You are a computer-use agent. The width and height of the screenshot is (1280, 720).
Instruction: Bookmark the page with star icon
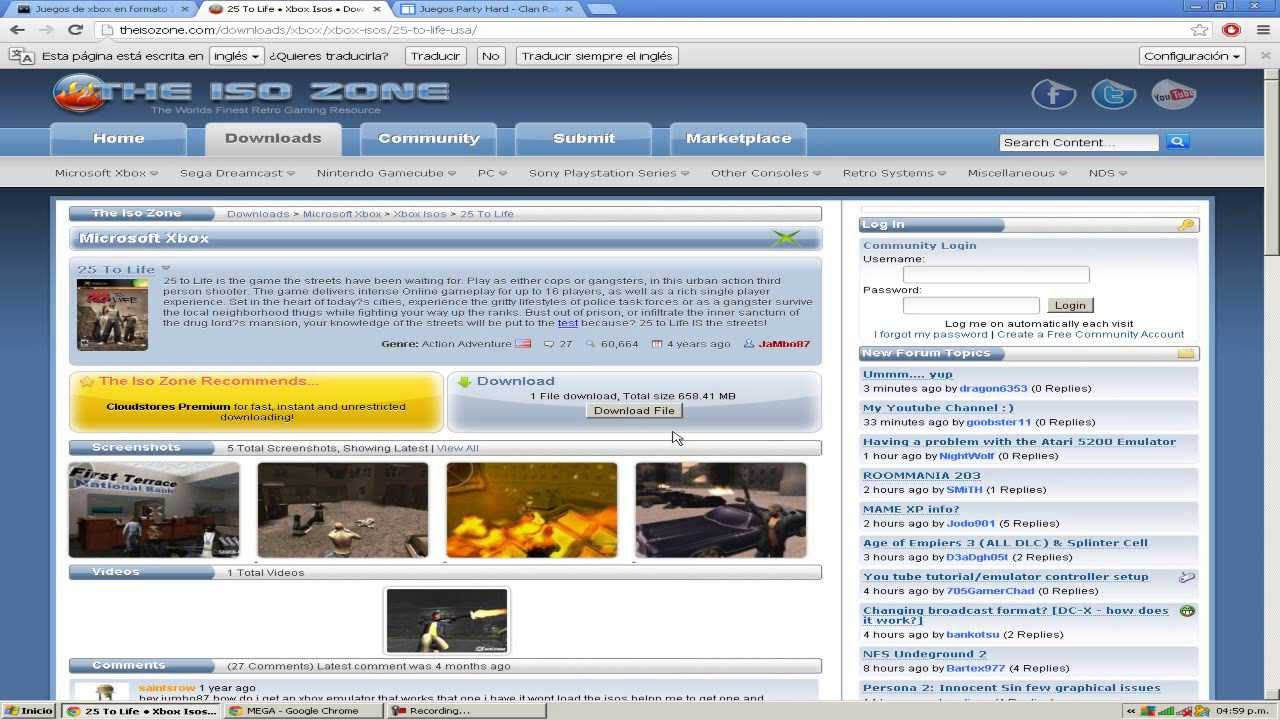pyautogui.click(x=1199, y=30)
